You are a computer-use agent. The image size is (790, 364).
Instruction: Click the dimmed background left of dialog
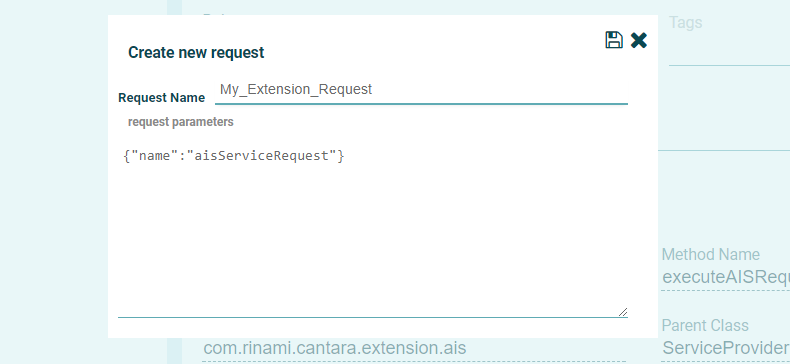(x=54, y=181)
